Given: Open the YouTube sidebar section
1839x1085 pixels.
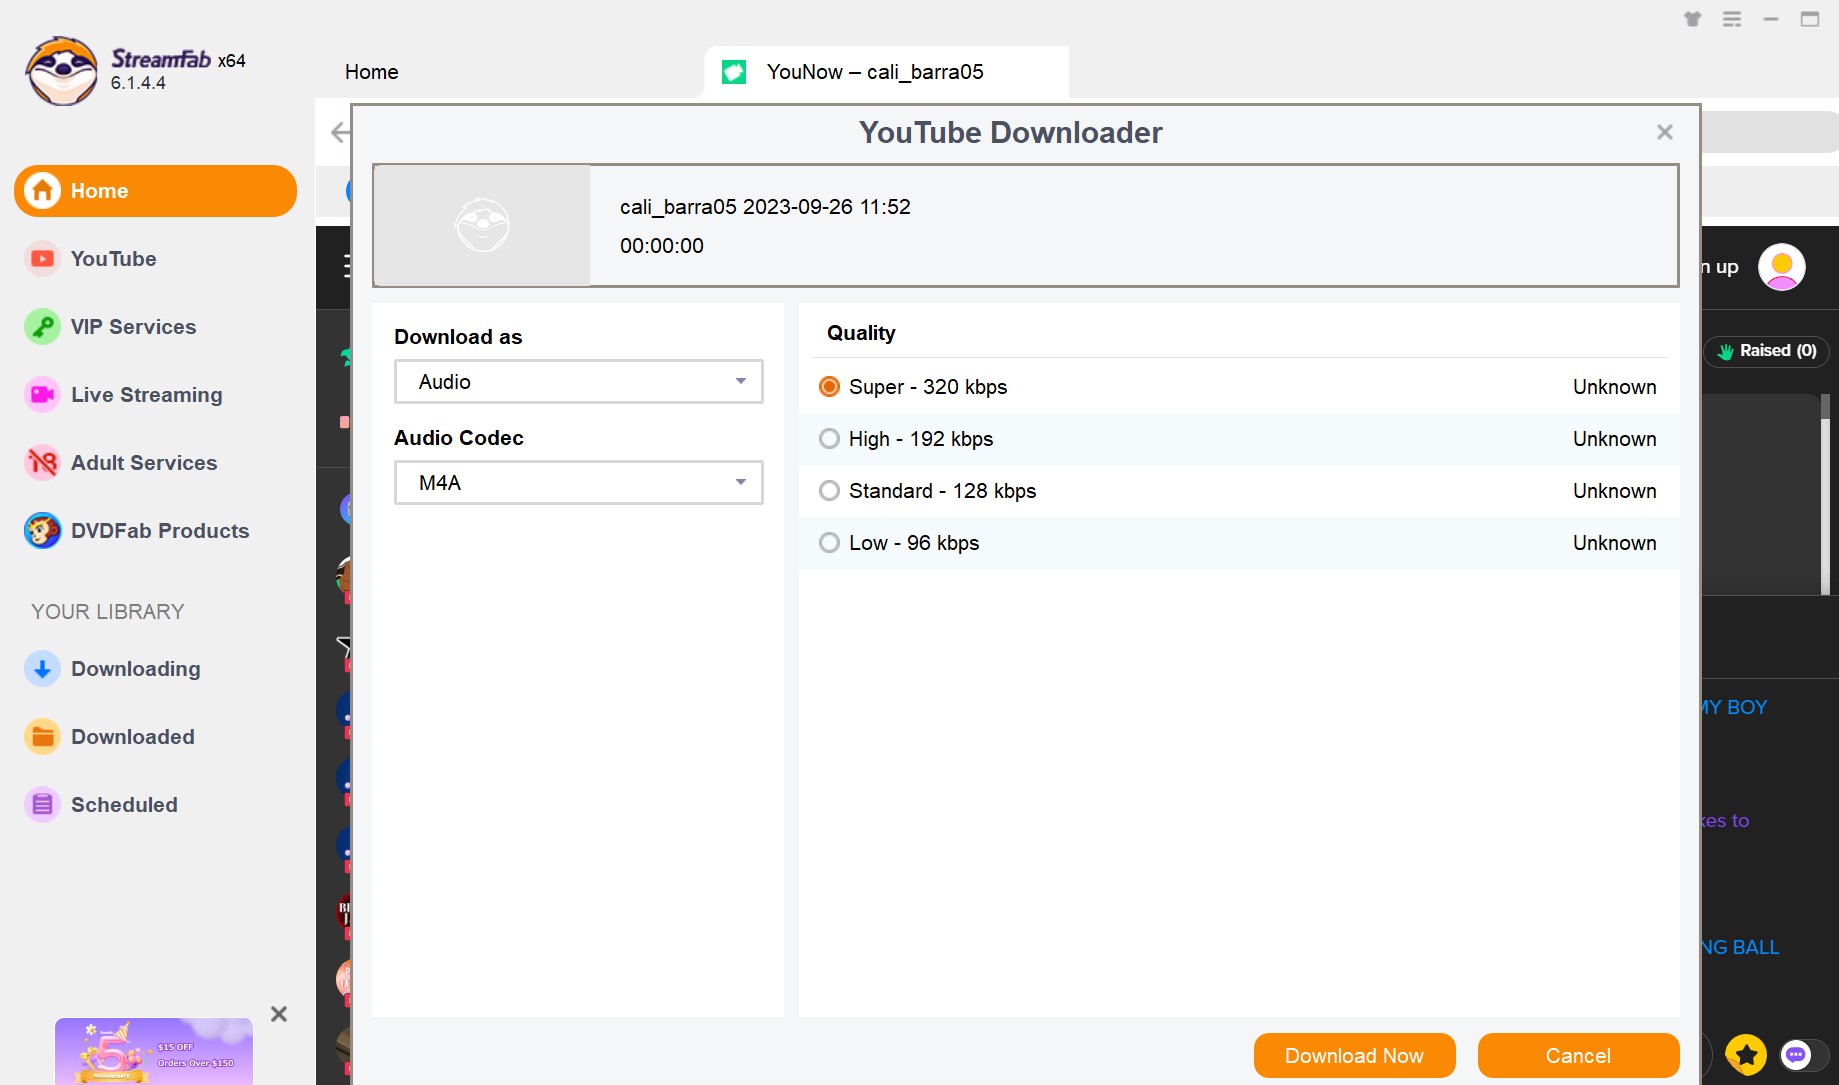Looking at the screenshot, I should point(113,259).
